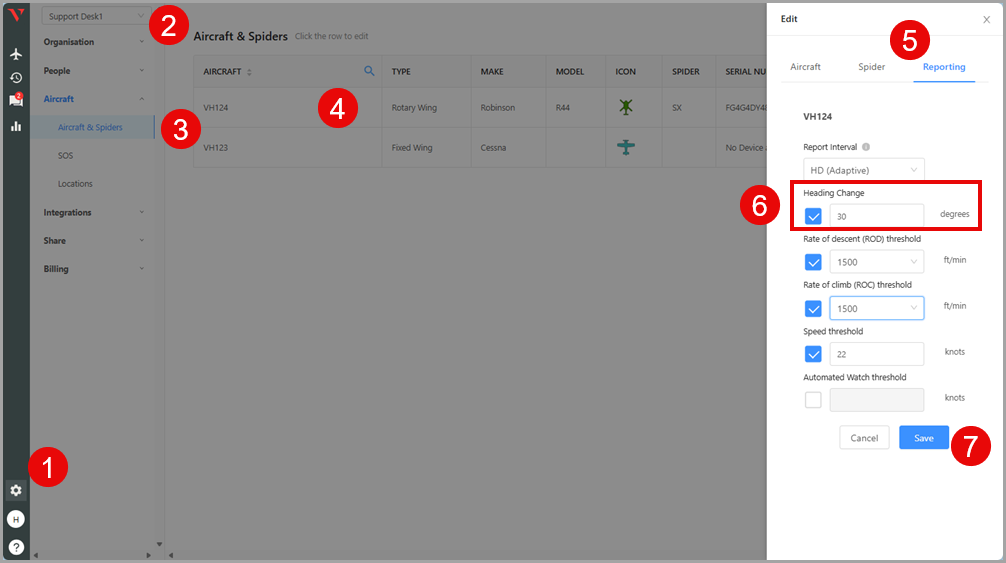Click the search magnifier in Aircraft column
The width and height of the screenshot is (1006, 563).
tap(369, 71)
